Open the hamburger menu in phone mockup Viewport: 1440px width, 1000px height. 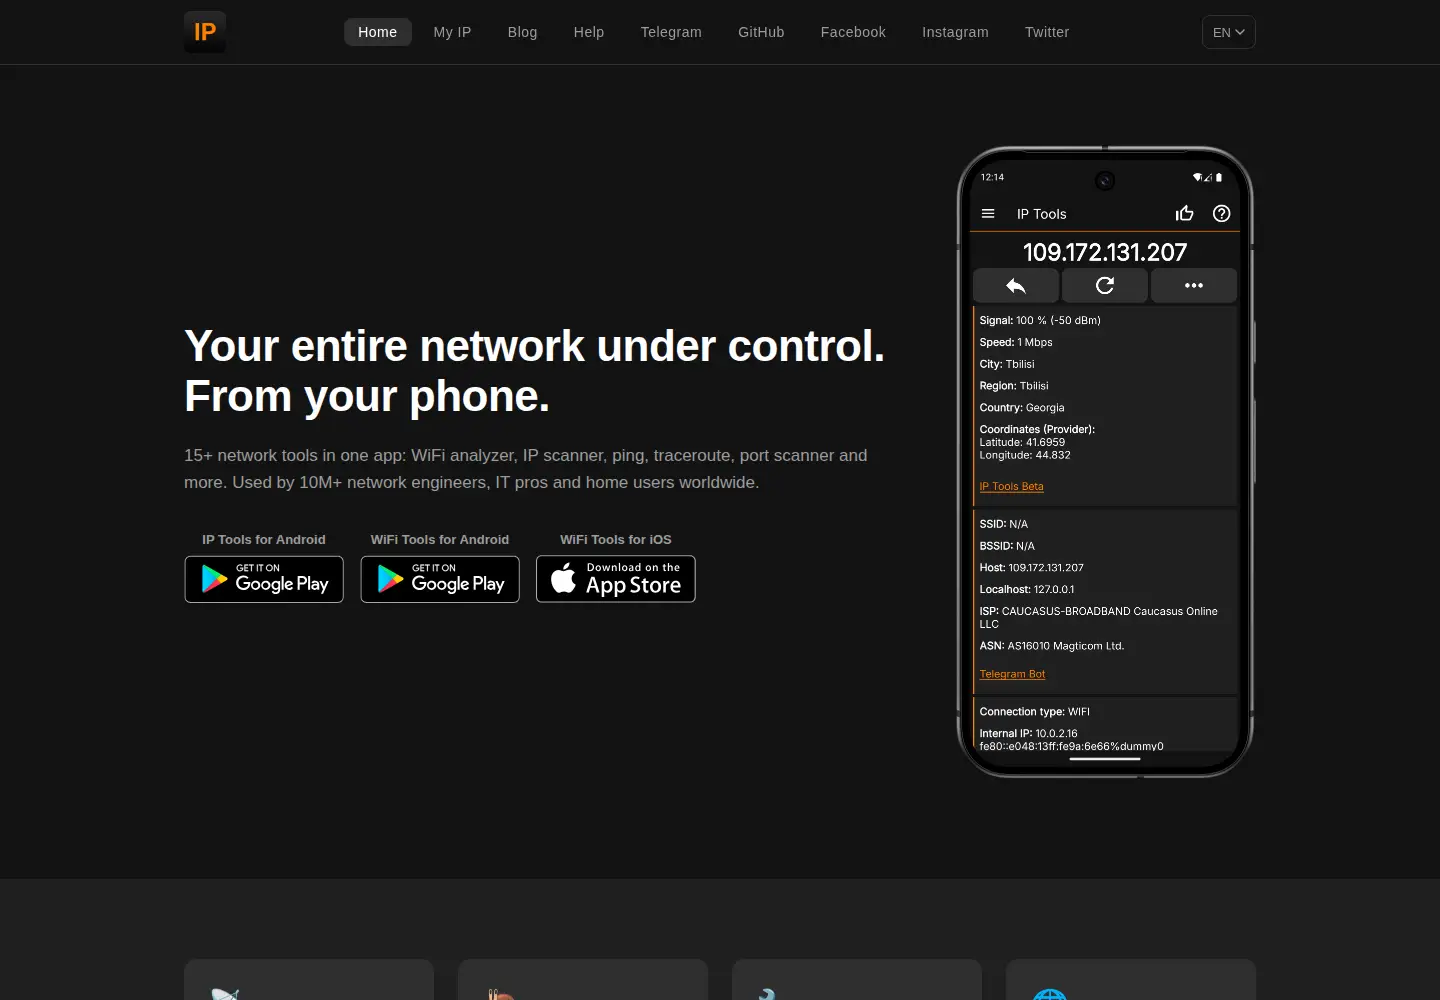tap(988, 214)
